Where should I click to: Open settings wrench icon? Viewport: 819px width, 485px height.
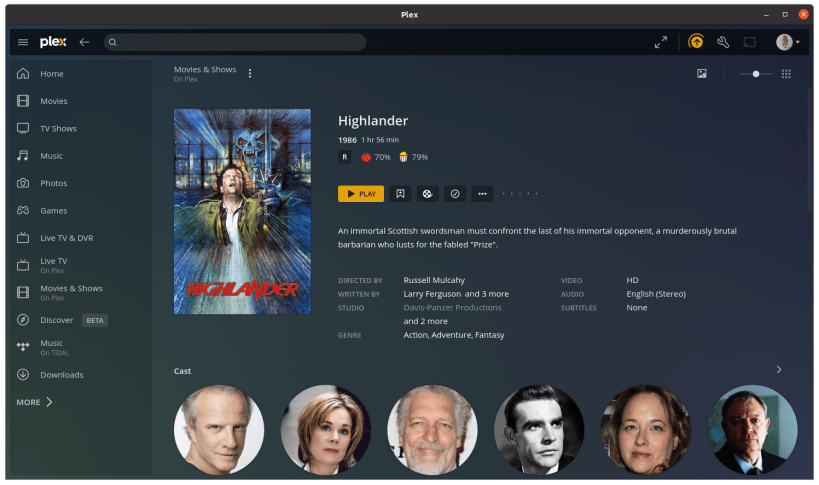(723, 42)
